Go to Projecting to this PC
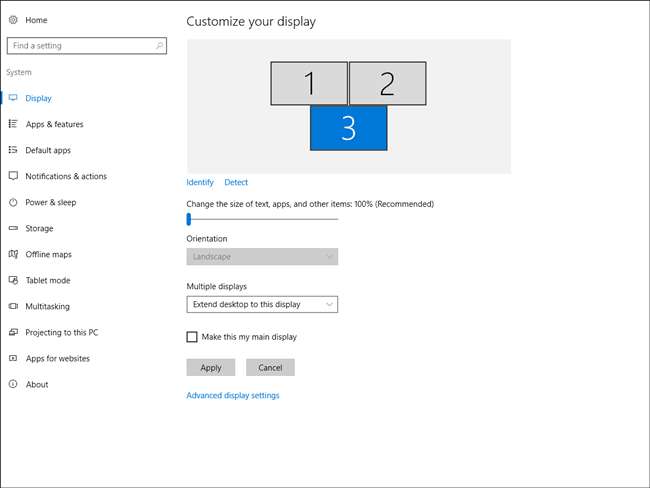The image size is (650, 488). pyautogui.click(x=61, y=332)
